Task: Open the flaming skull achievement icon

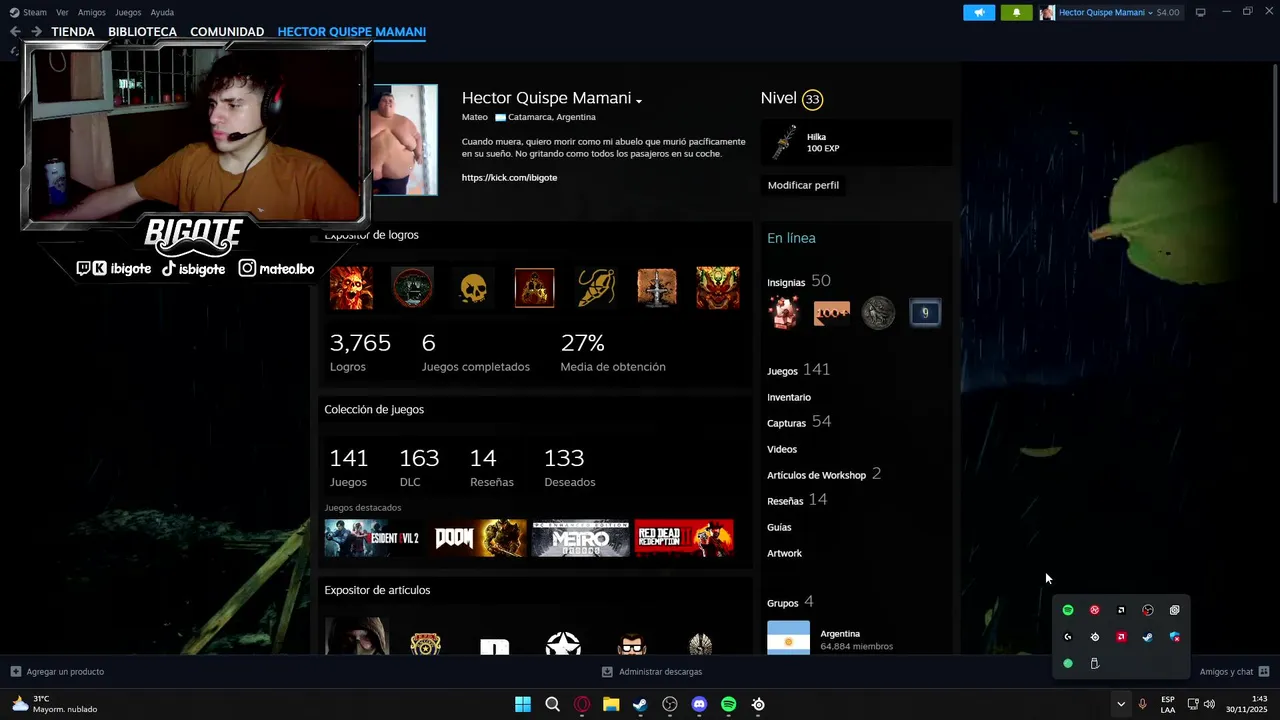Action: click(x=351, y=288)
